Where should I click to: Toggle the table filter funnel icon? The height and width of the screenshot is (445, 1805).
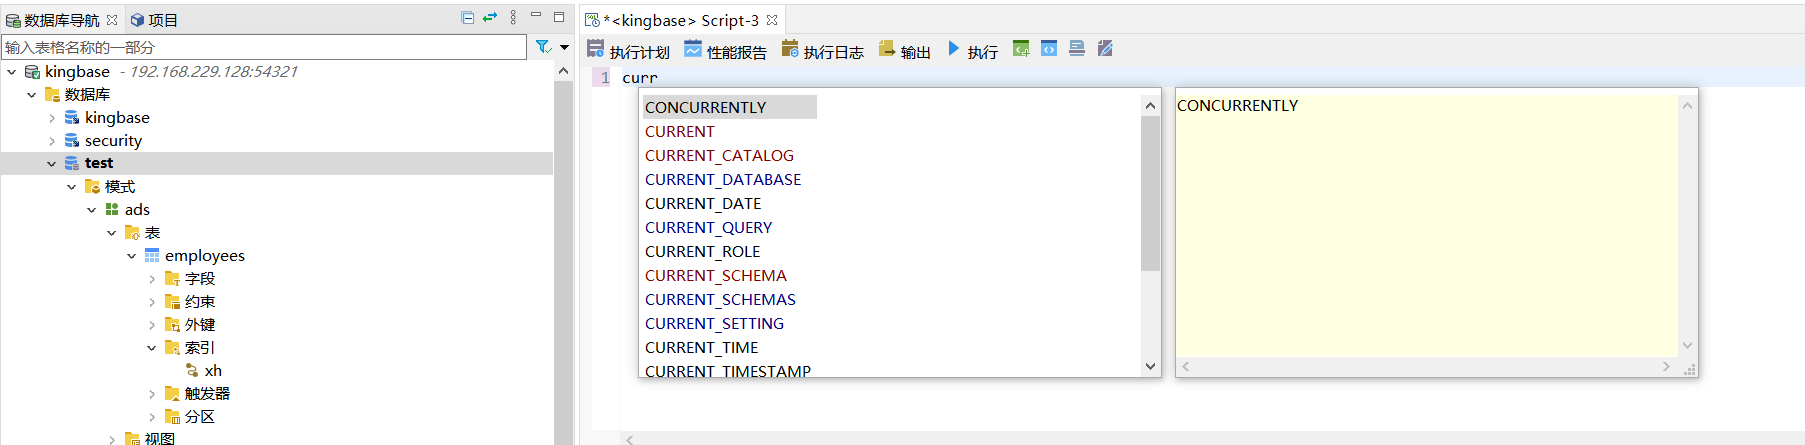point(543,47)
